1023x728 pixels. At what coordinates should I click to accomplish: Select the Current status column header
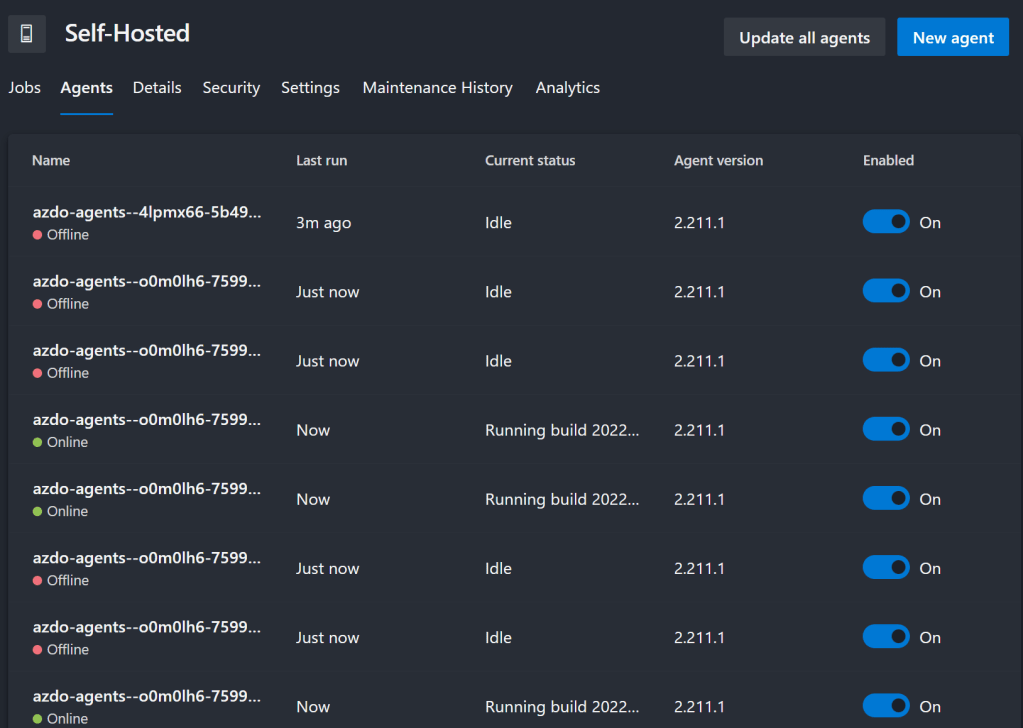point(530,160)
